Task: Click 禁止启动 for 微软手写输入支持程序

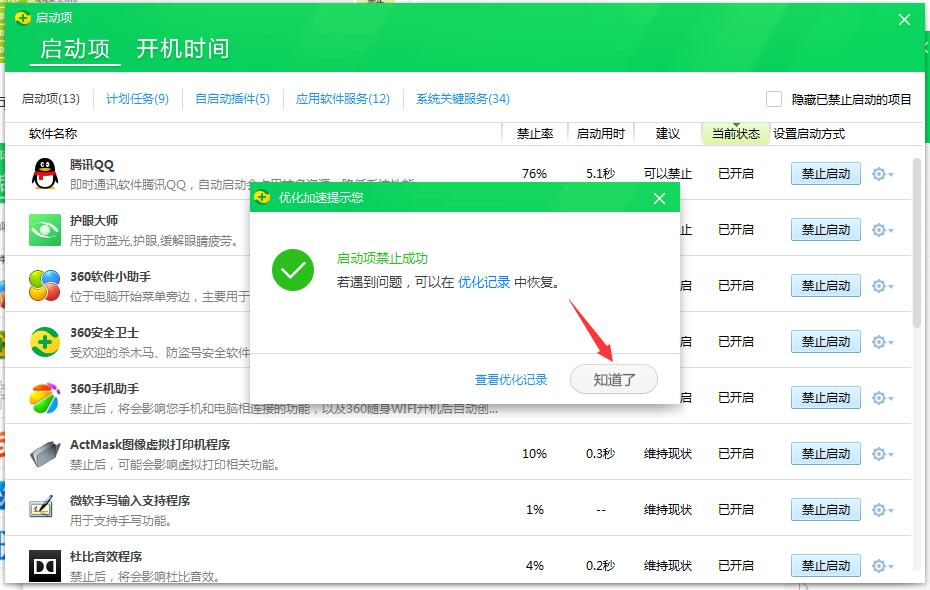Action: click(826, 510)
